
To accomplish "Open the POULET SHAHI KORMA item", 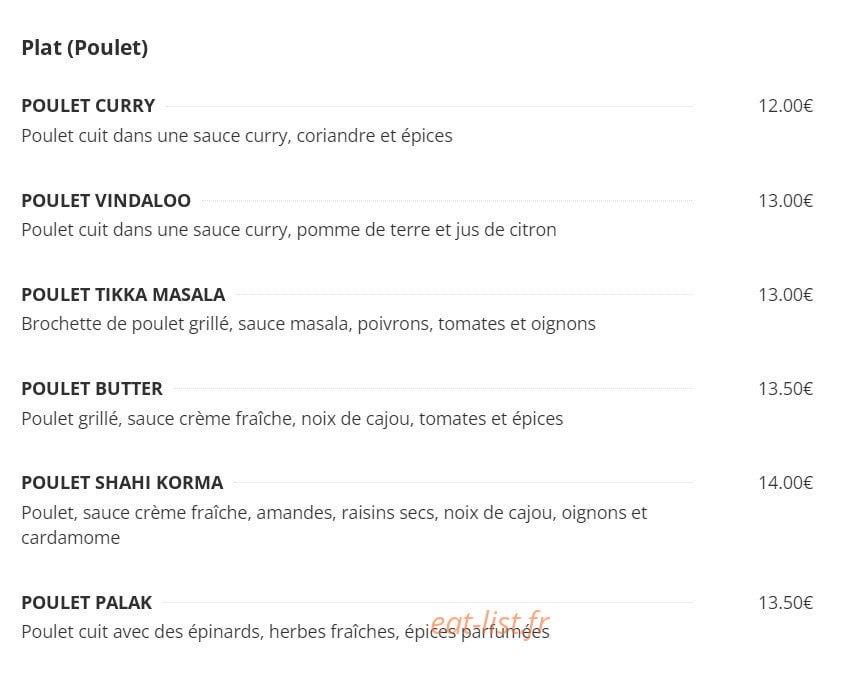I will [122, 483].
